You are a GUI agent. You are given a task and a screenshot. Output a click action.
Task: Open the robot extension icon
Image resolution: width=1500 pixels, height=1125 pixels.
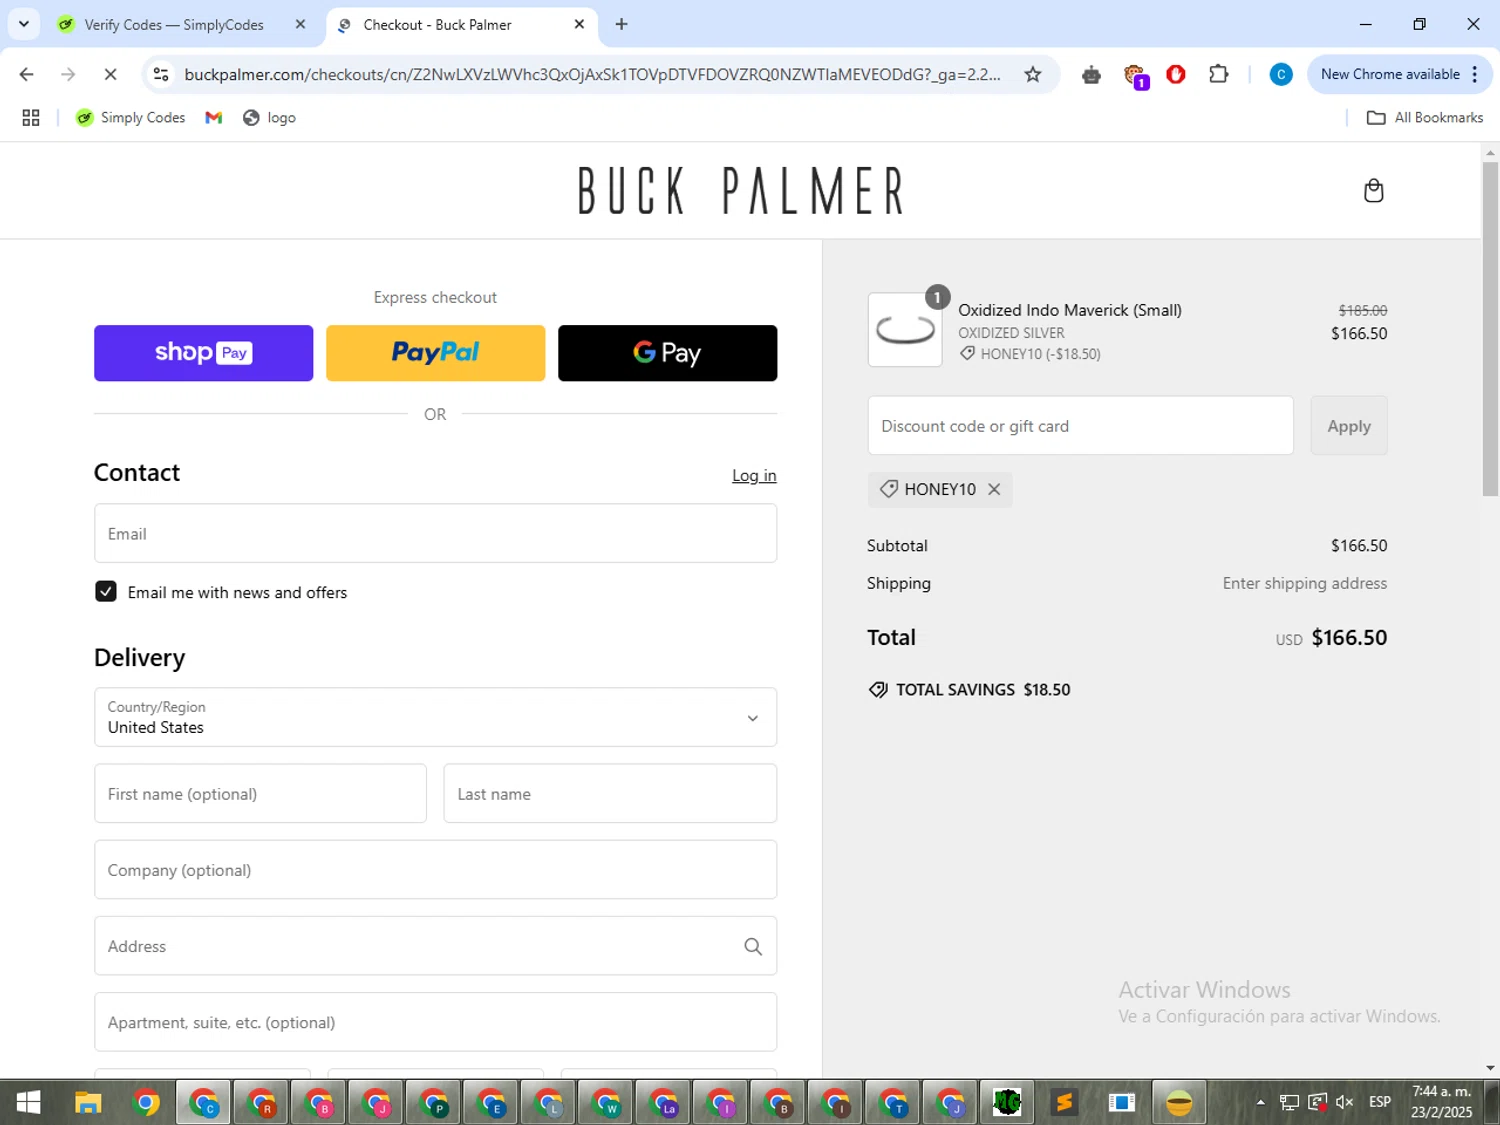1091,74
